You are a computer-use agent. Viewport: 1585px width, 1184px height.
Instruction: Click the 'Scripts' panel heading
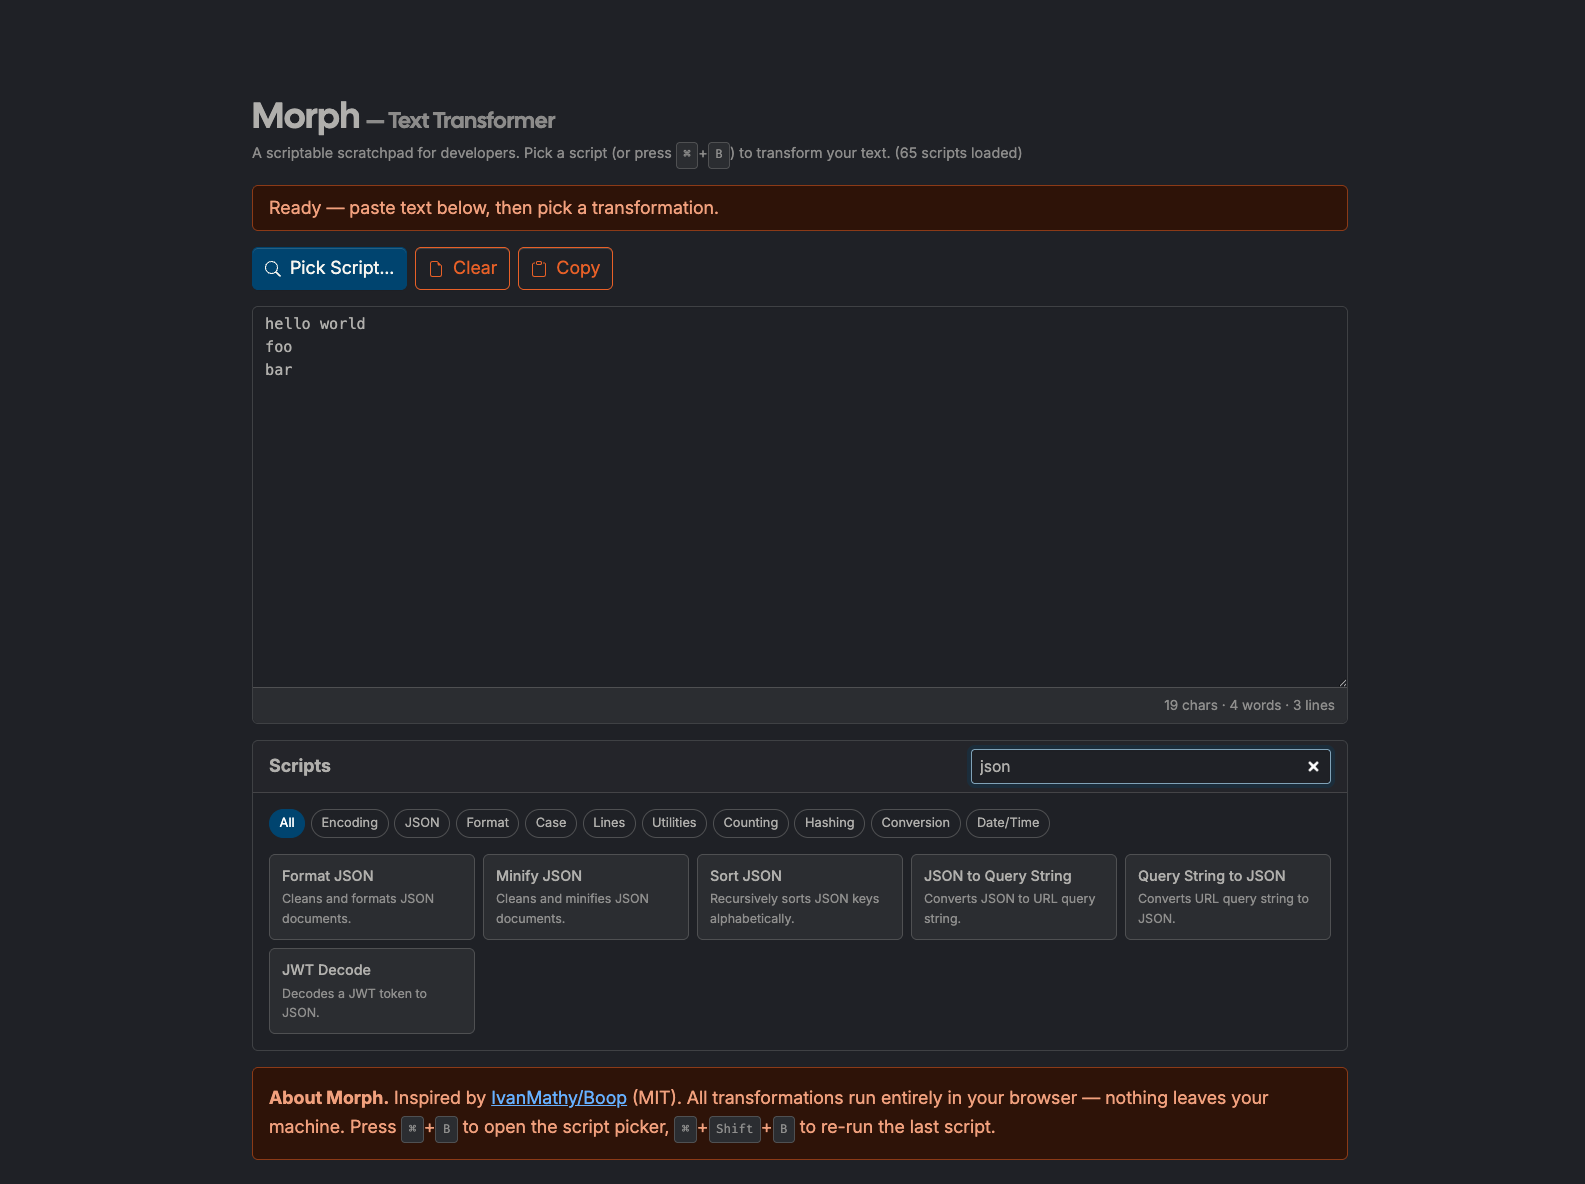click(300, 766)
